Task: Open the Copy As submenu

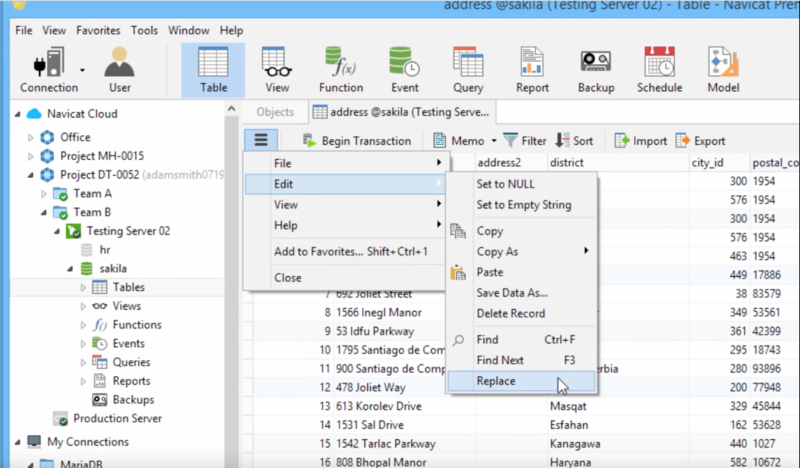Action: tap(521, 251)
